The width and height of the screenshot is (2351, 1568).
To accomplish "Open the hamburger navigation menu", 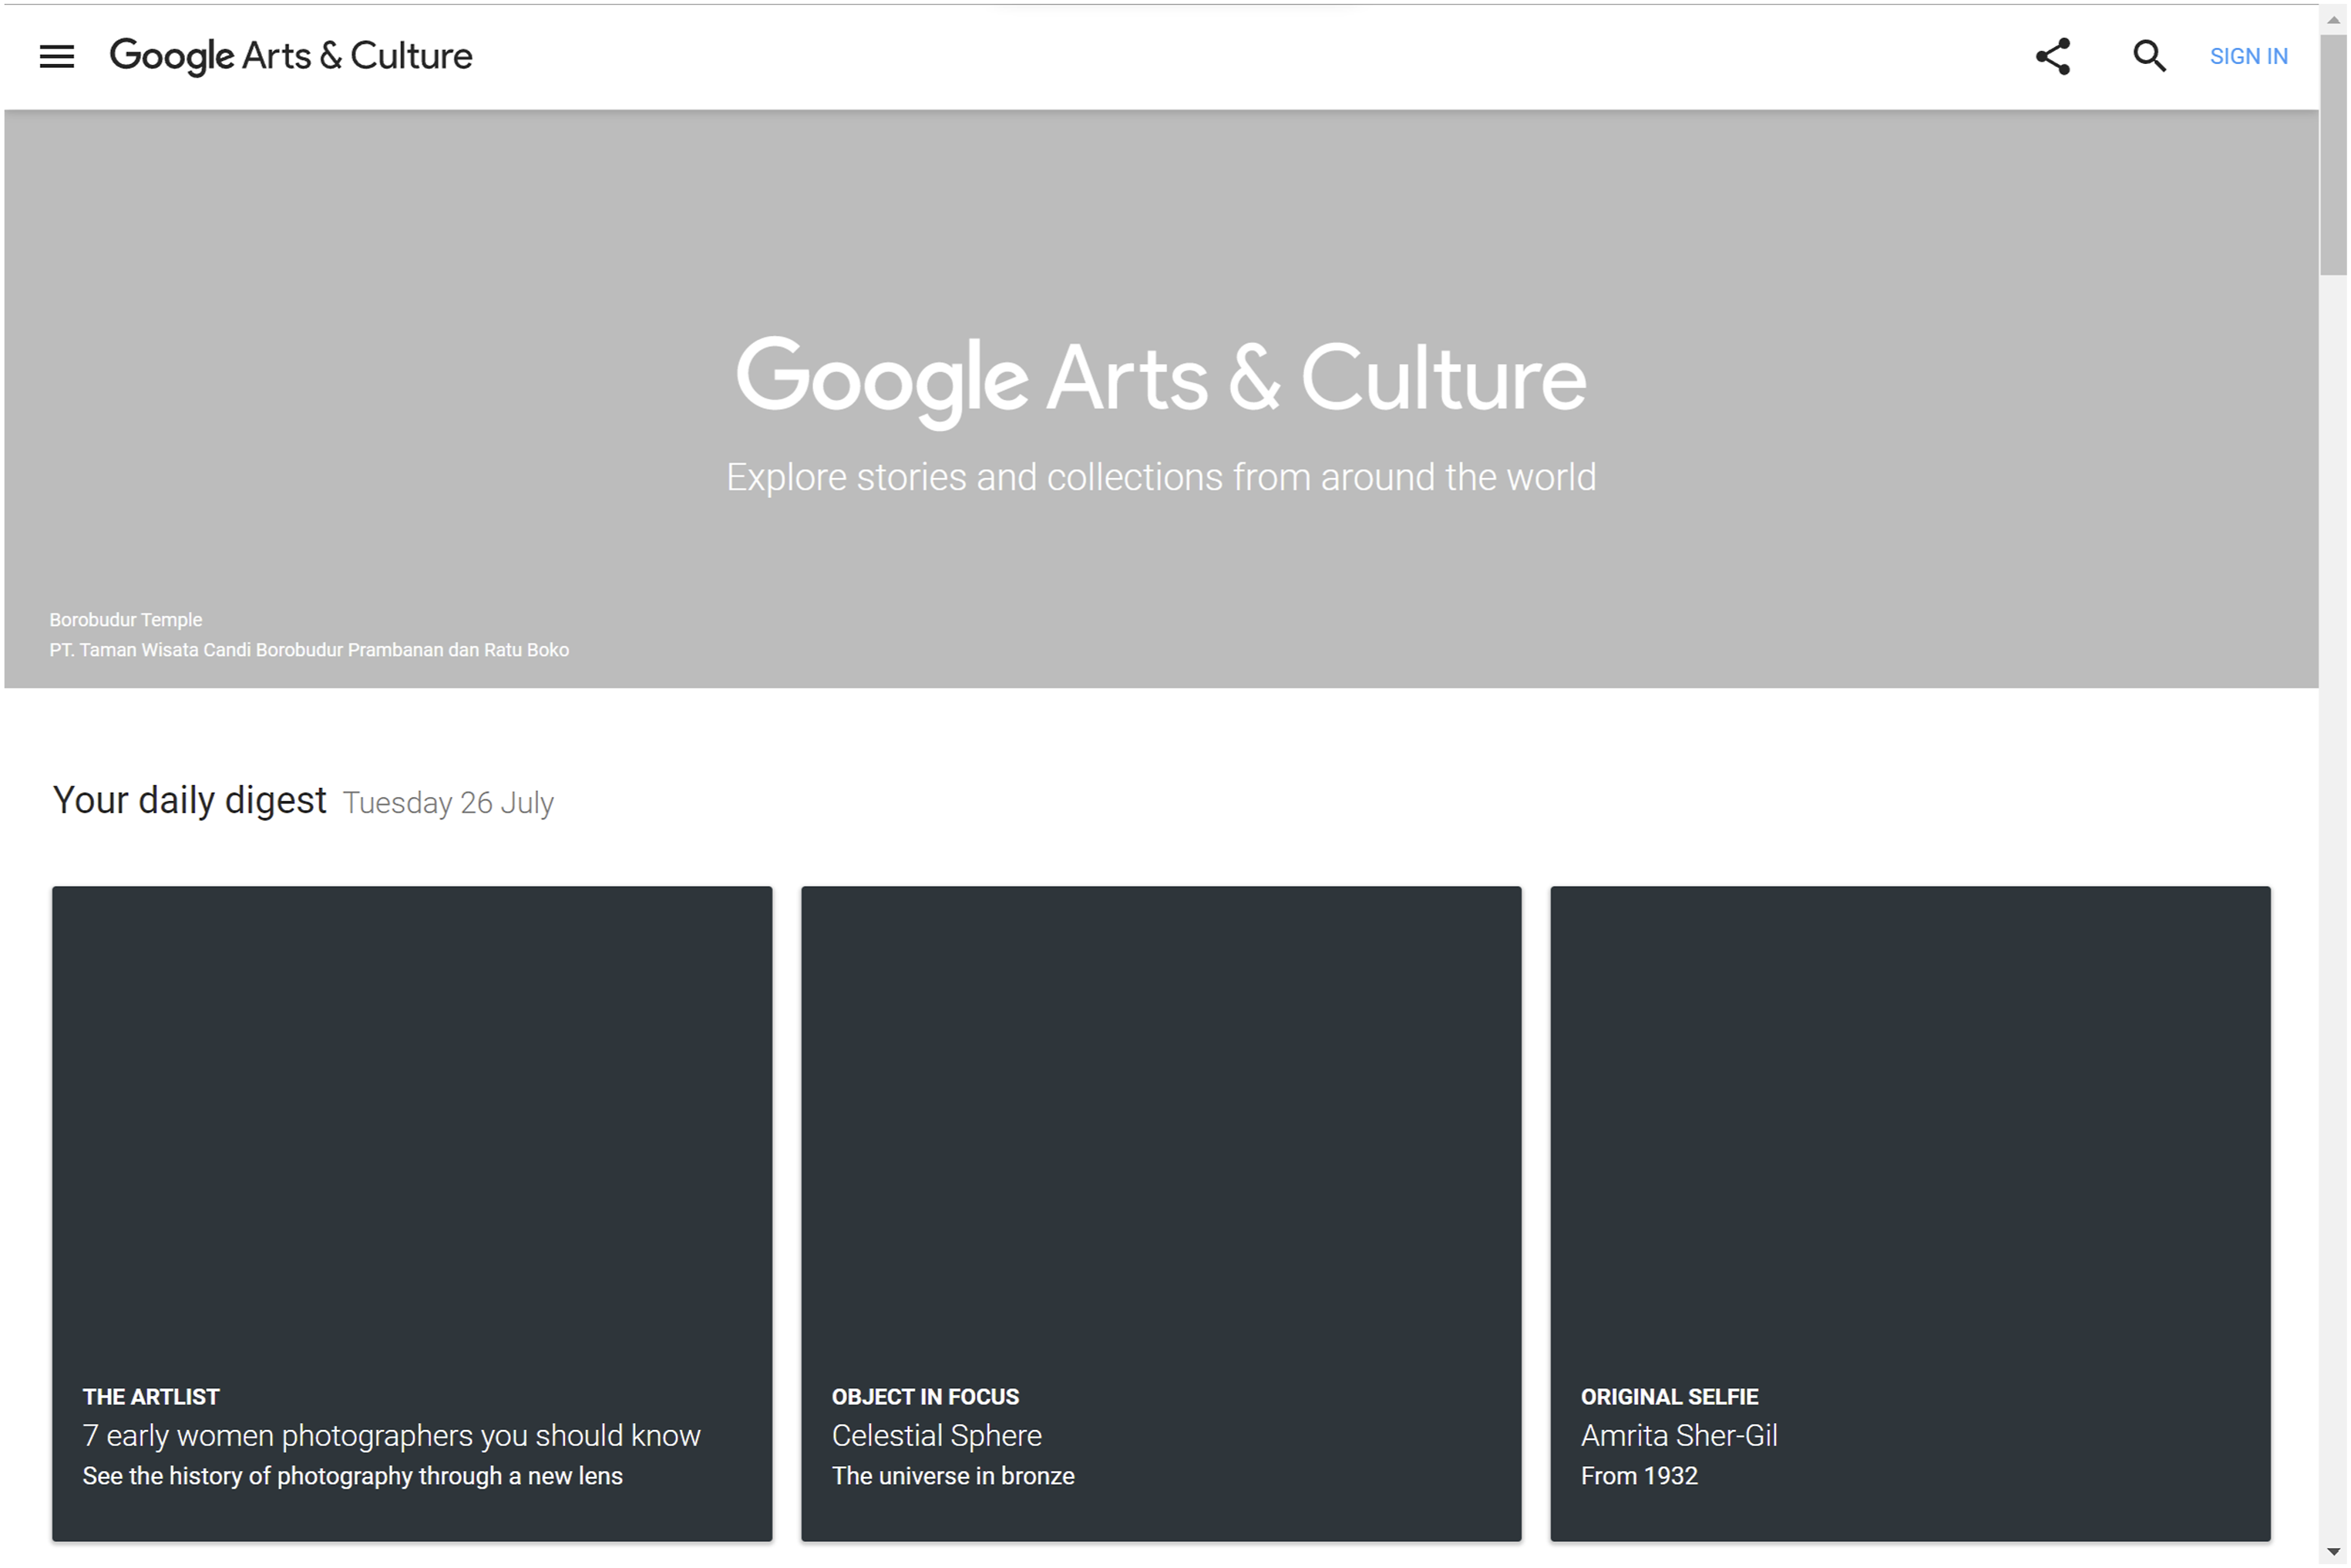I will pyautogui.click(x=57, y=57).
